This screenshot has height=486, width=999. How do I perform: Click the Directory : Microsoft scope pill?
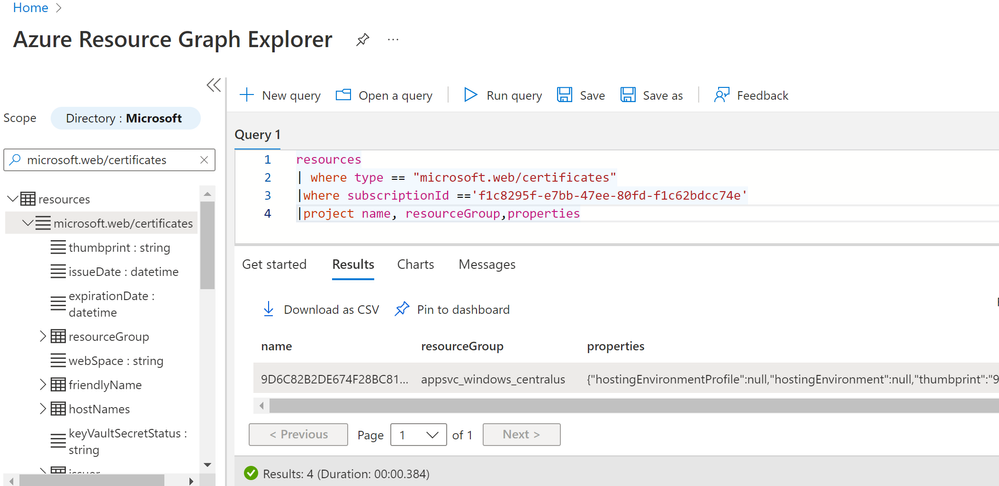(126, 118)
